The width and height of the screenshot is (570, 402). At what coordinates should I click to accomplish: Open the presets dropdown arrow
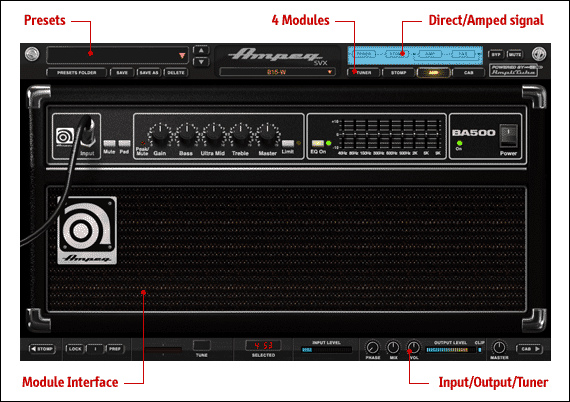(x=182, y=56)
